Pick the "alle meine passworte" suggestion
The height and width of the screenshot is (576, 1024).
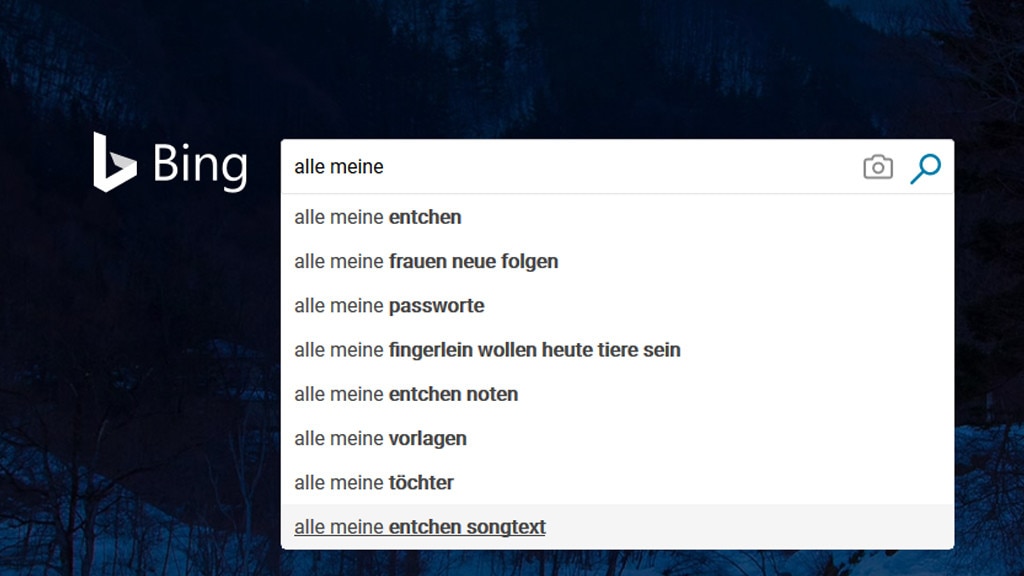point(617,306)
